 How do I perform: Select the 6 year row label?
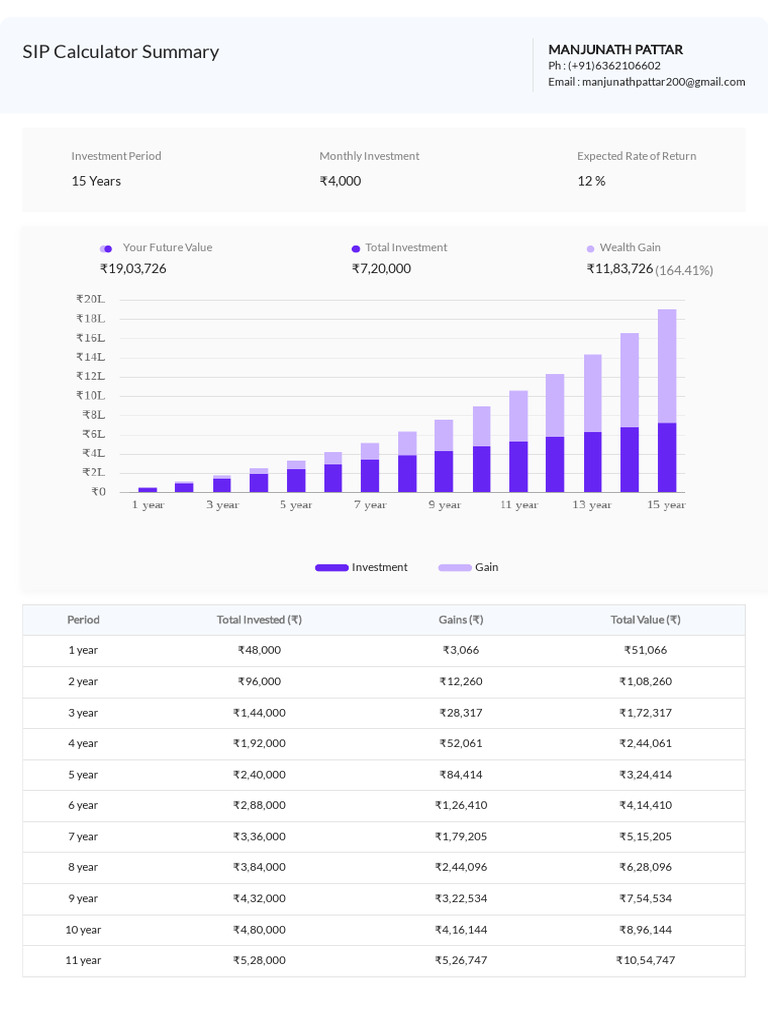(x=83, y=805)
